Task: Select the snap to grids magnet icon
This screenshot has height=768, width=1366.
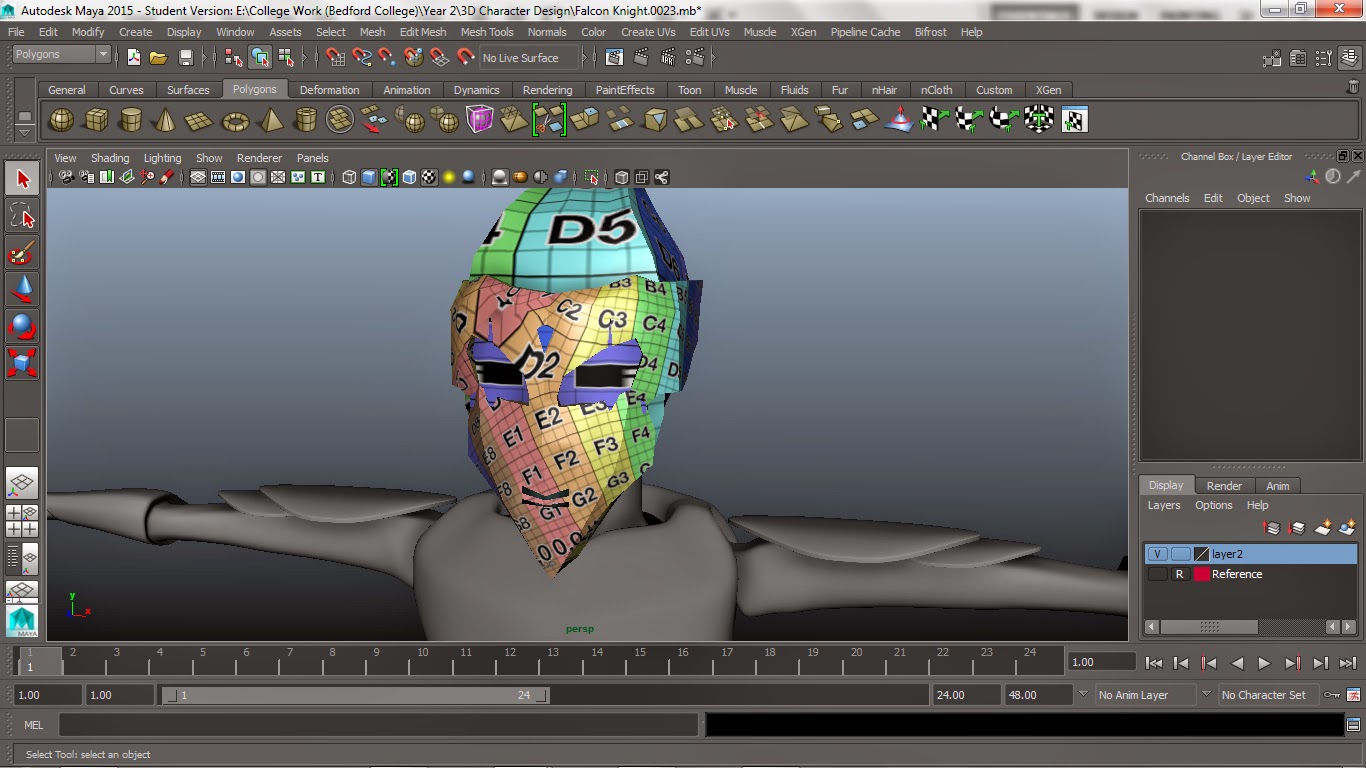Action: [335, 57]
